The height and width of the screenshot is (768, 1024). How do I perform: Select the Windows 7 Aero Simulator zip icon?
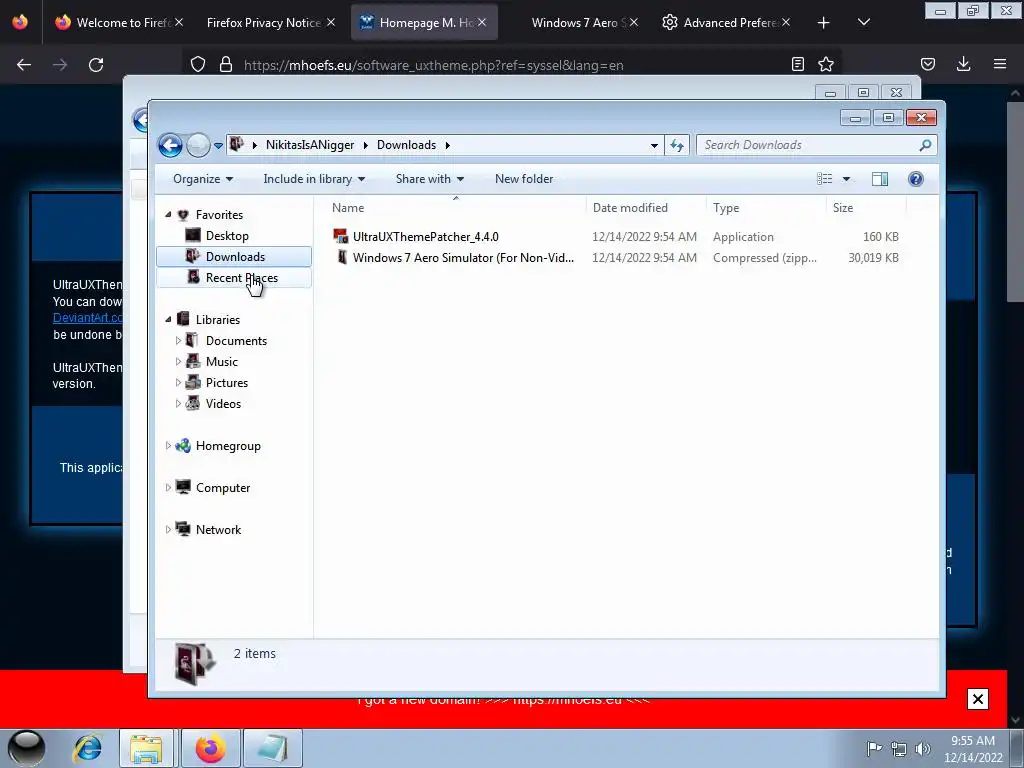tap(342, 257)
